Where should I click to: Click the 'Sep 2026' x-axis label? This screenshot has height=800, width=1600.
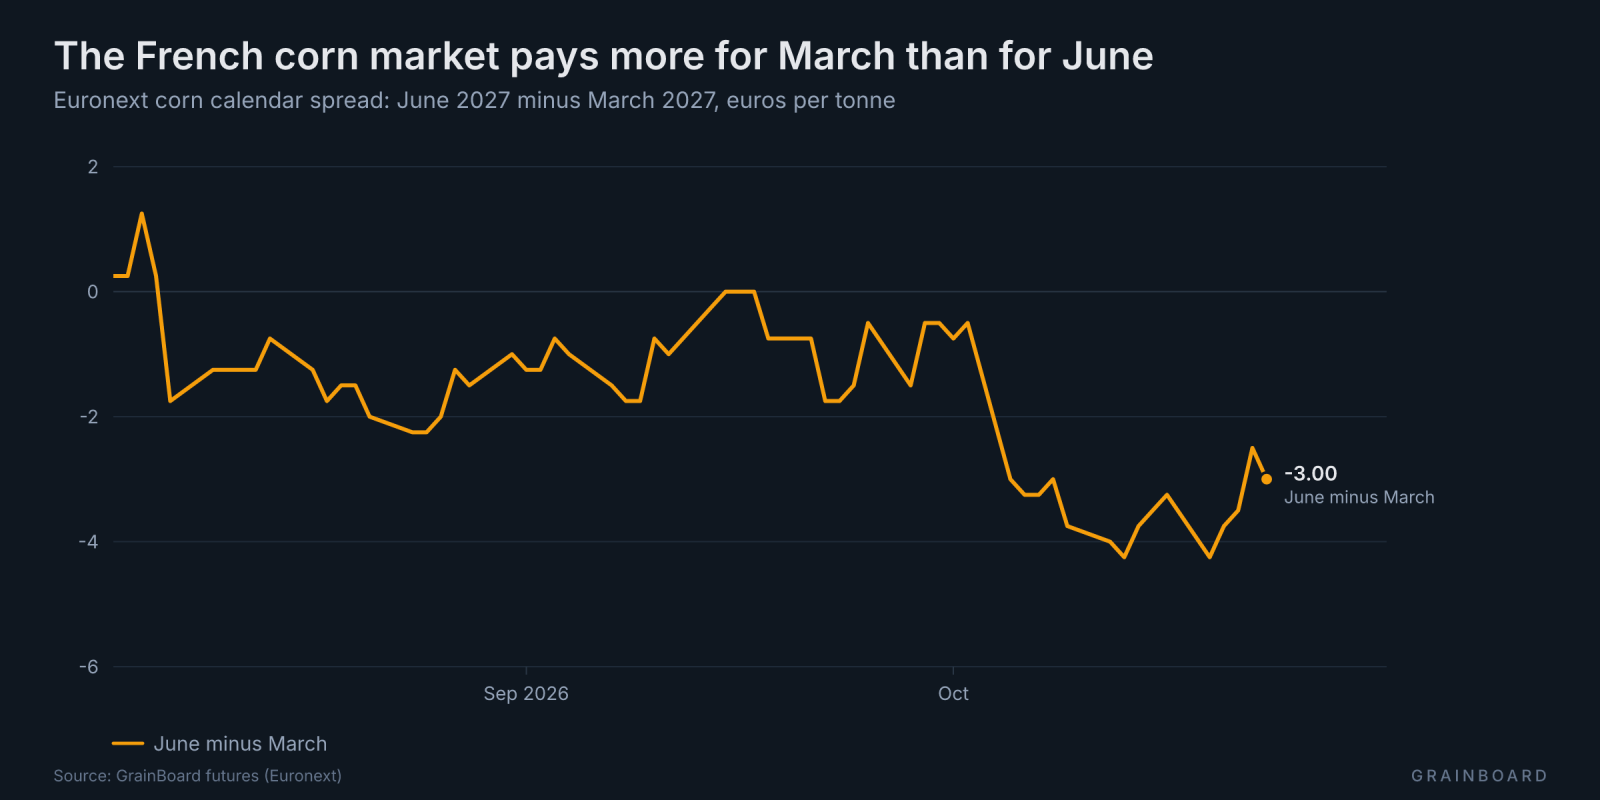[526, 694]
